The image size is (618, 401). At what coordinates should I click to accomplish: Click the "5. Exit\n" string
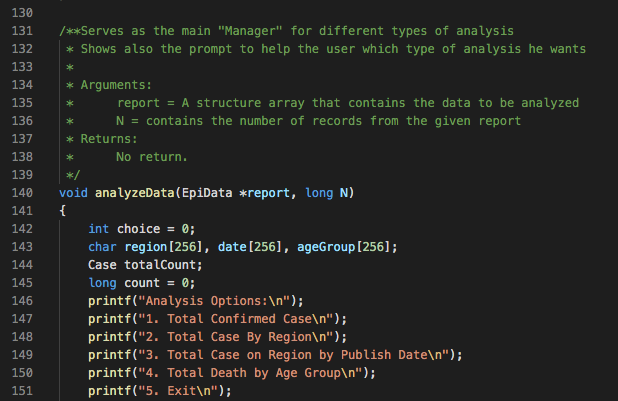tap(178, 391)
